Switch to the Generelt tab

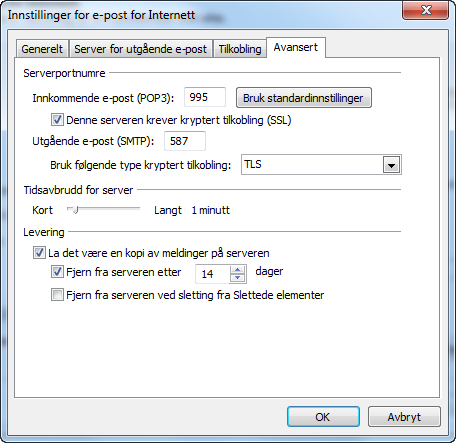pyautogui.click(x=42, y=49)
